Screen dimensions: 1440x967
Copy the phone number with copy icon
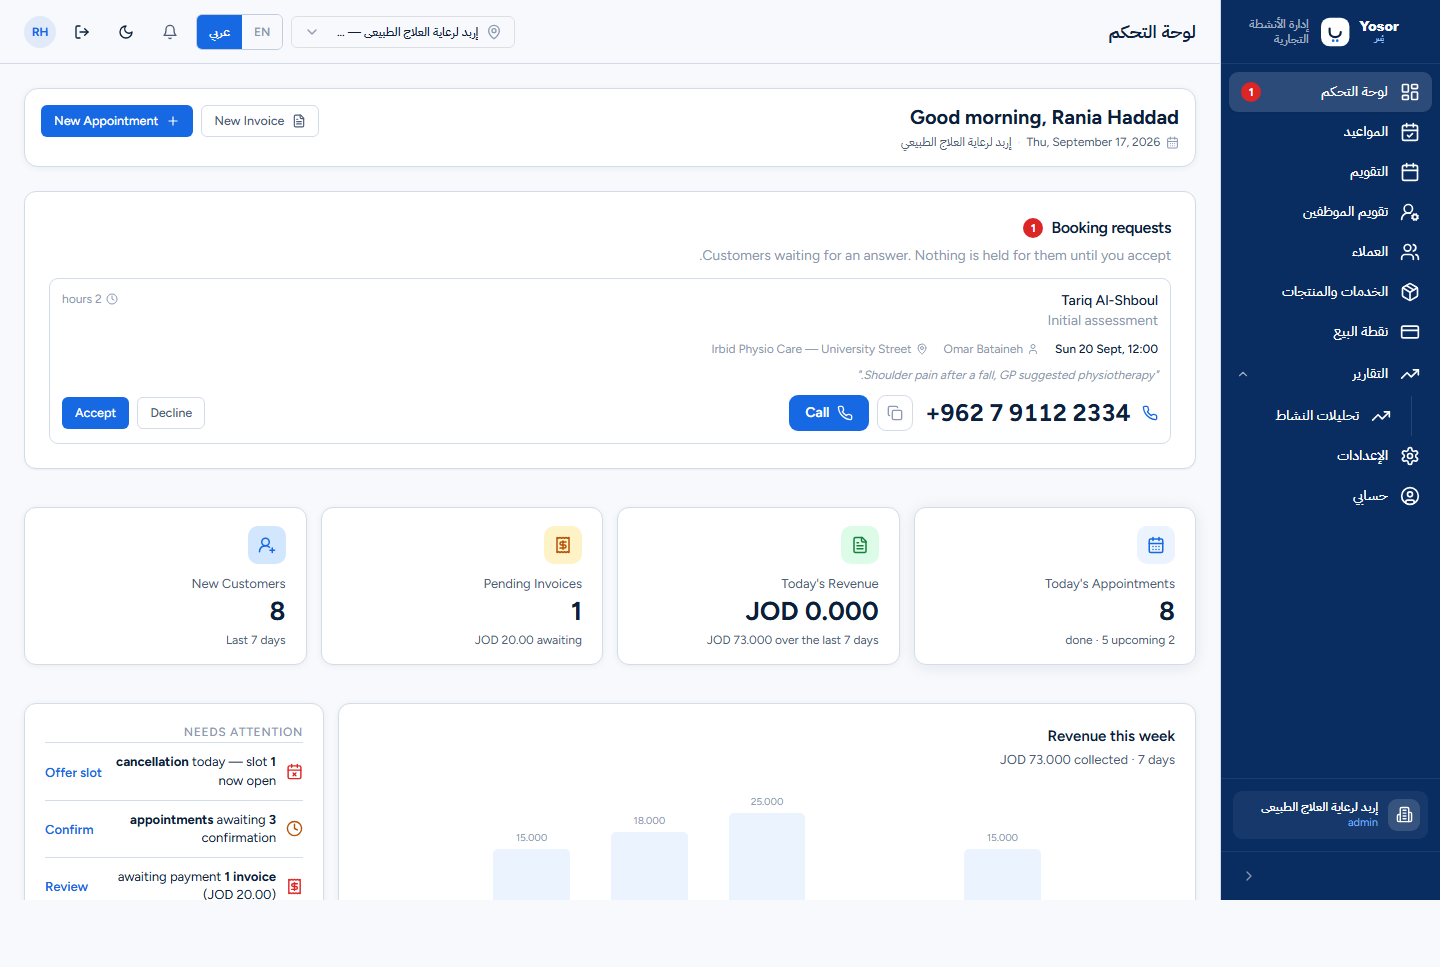[x=895, y=413]
